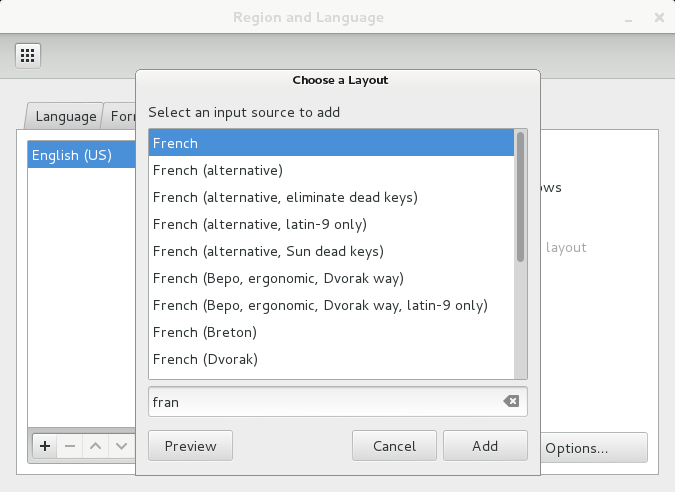Click the move-up arrow icon
Screen dimensions: 675x492
96,446
